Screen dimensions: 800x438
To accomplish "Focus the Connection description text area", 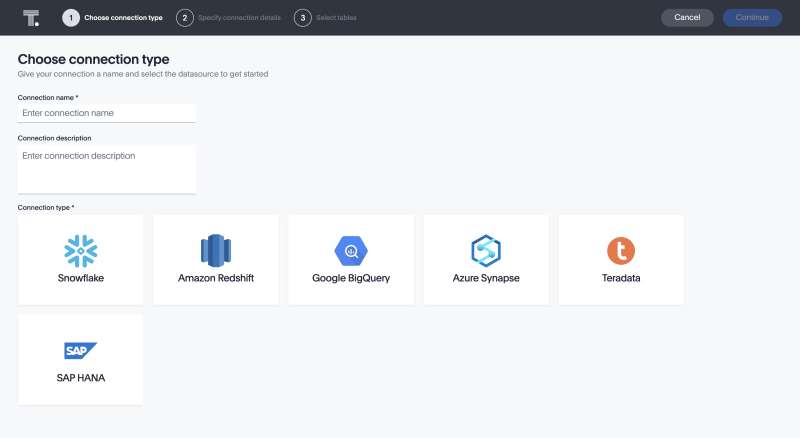I will (107, 169).
